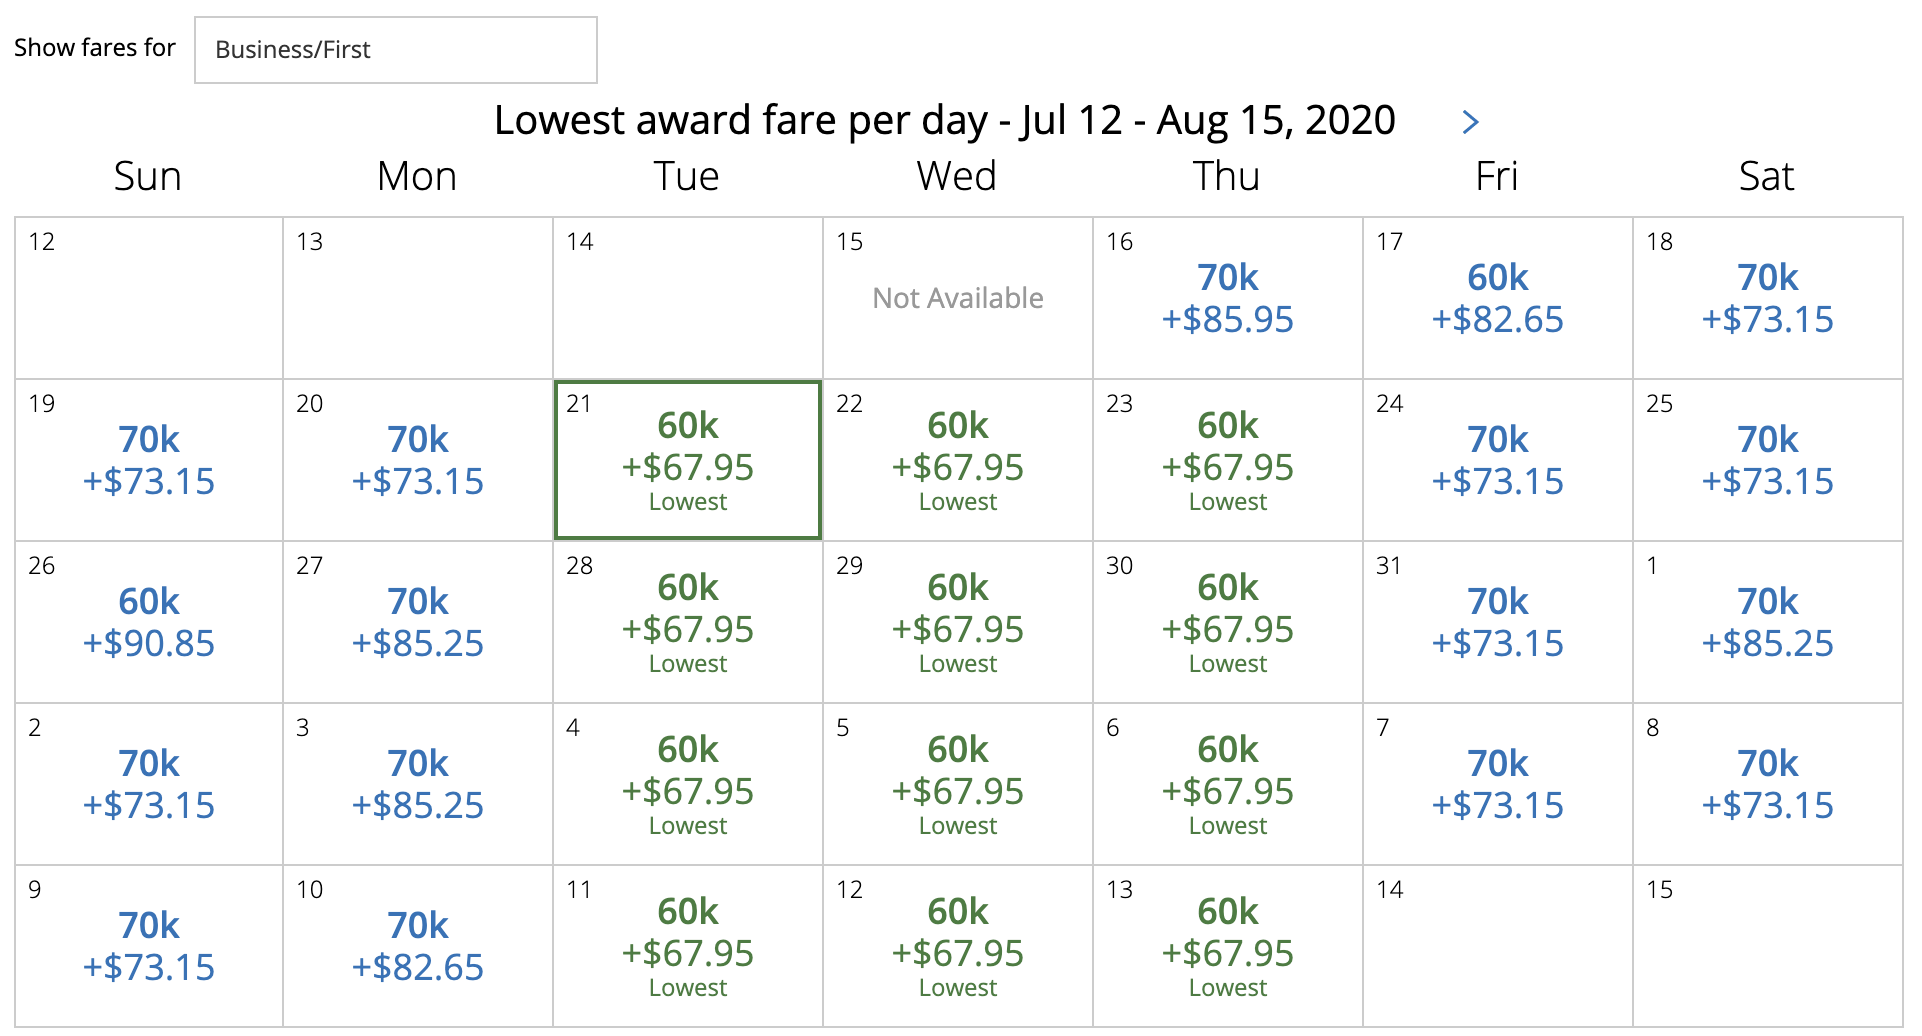Screen dimensions: 1922x1036
Task: Select July 21 lowest fare cell
Action: pos(688,460)
